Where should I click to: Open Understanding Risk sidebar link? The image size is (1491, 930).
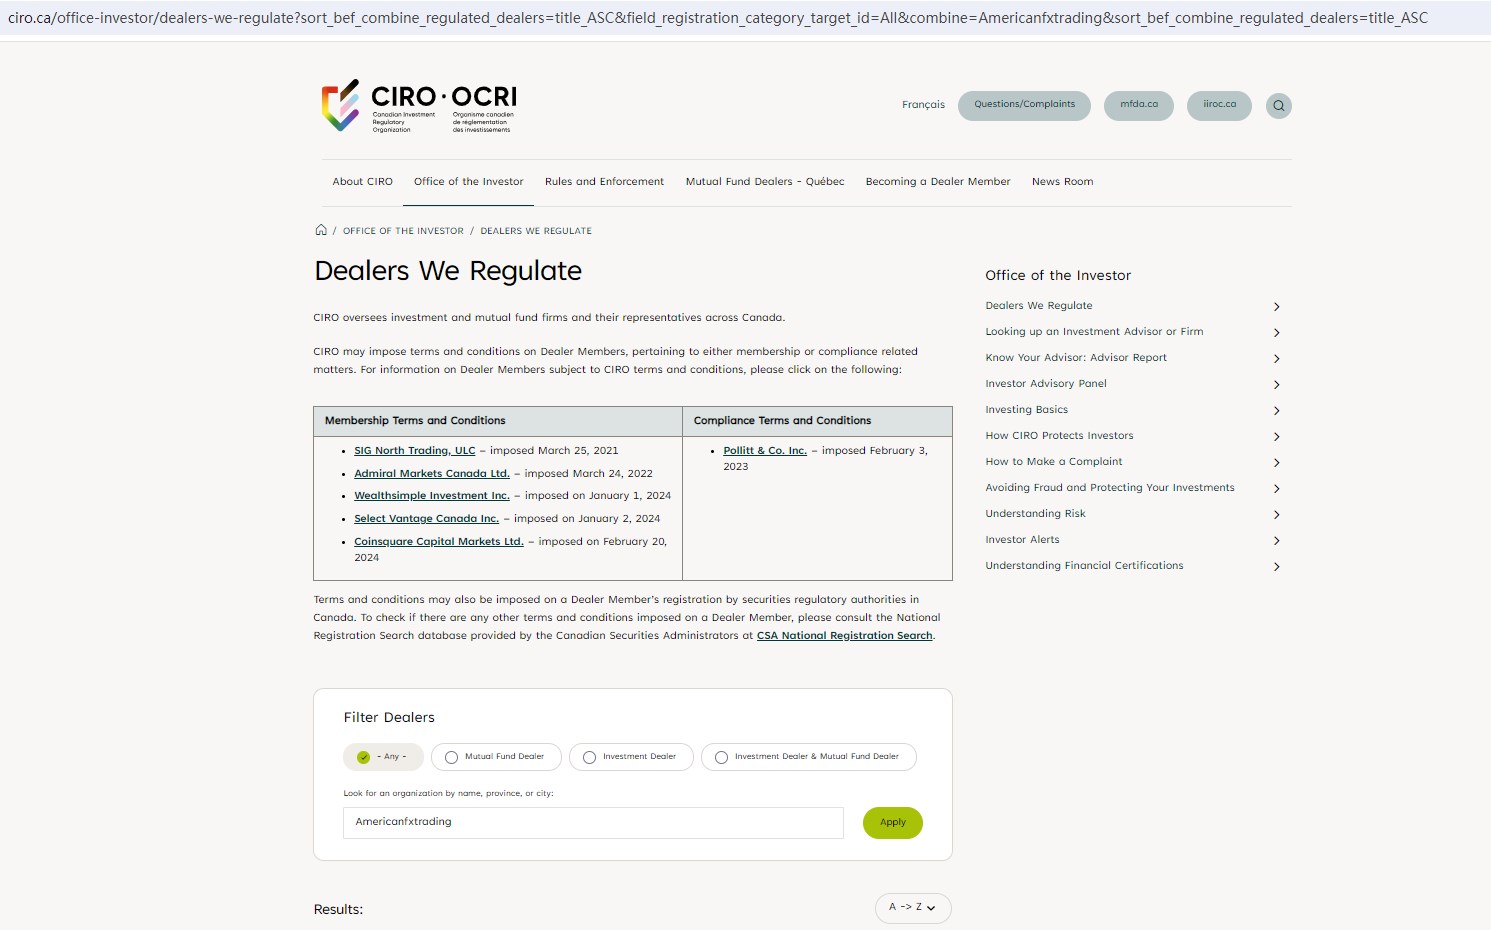(x=1035, y=514)
